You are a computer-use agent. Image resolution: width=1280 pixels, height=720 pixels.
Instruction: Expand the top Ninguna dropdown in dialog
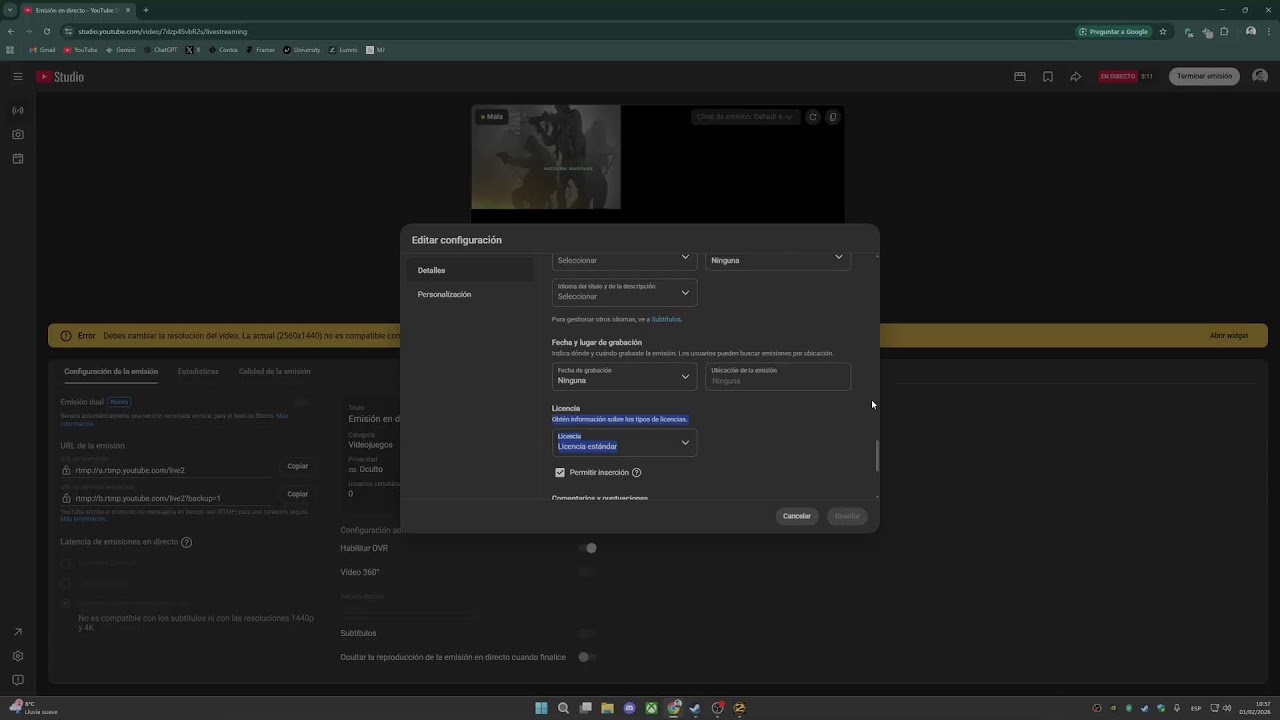point(778,260)
